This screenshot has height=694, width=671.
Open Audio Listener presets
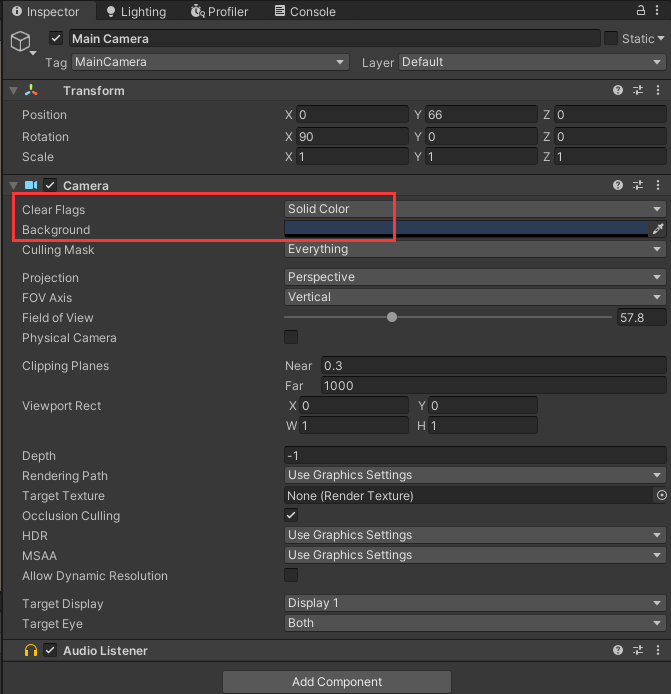(638, 650)
